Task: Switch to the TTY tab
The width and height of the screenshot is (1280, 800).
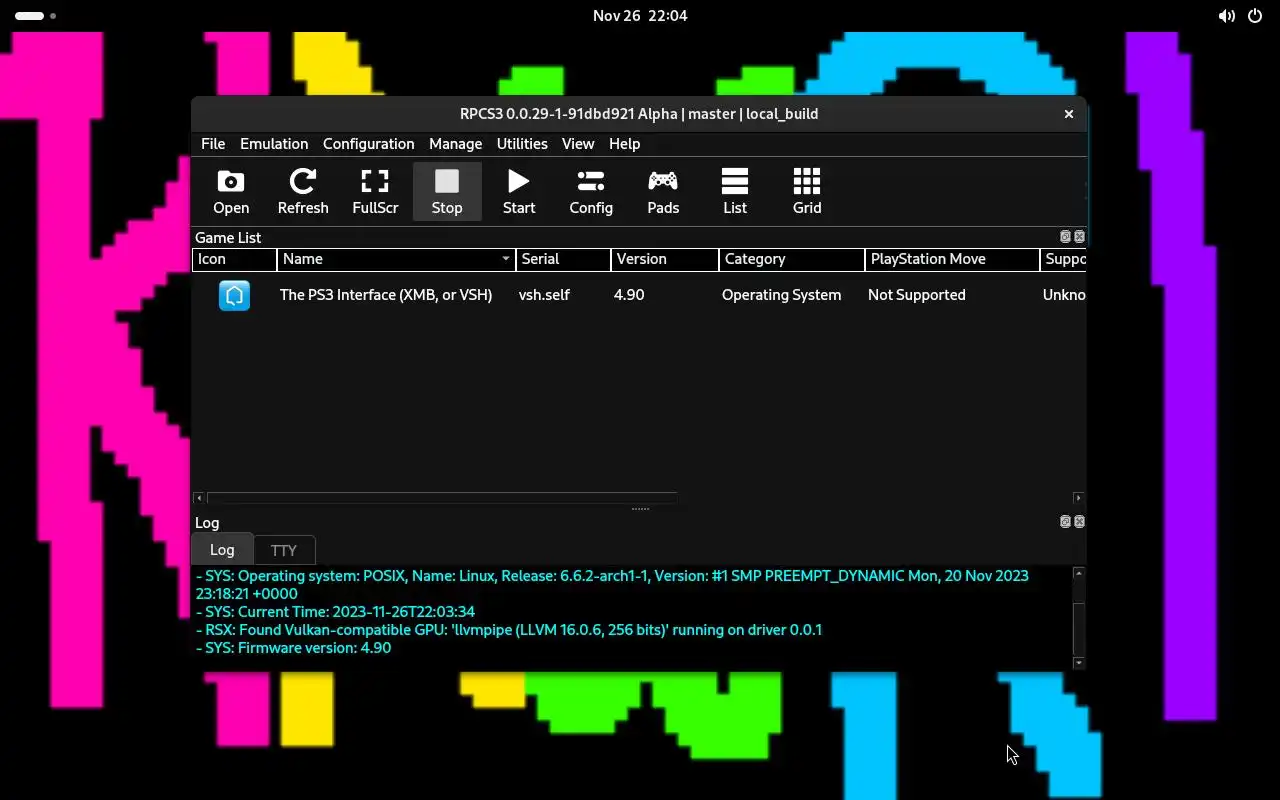Action: coord(284,550)
